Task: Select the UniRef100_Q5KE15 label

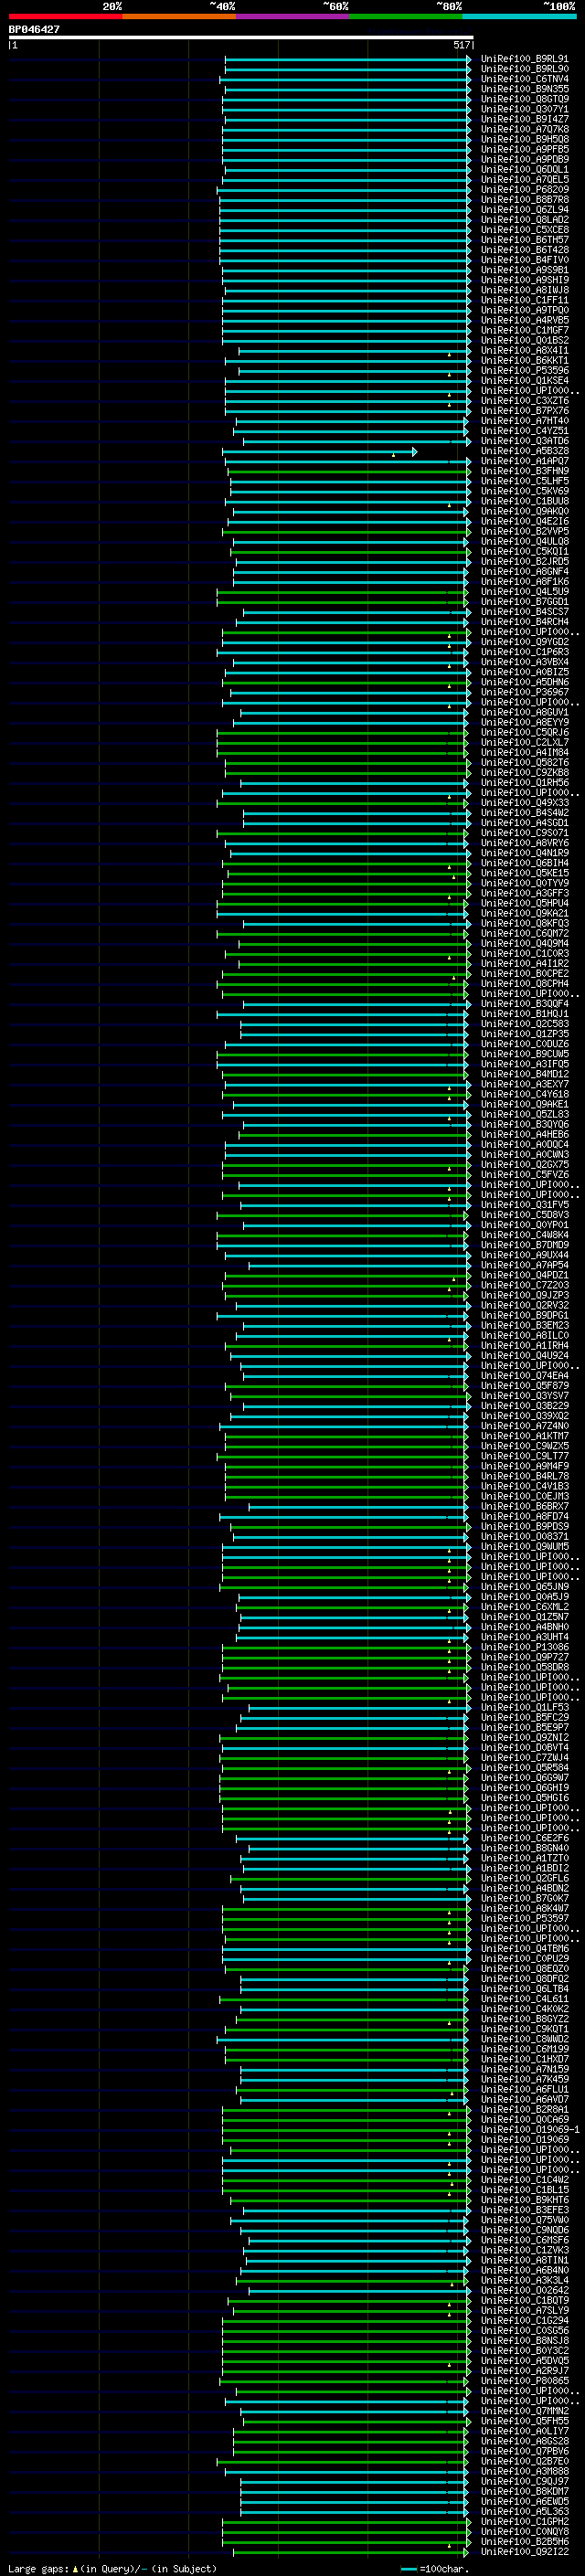Action: pyautogui.click(x=524, y=873)
